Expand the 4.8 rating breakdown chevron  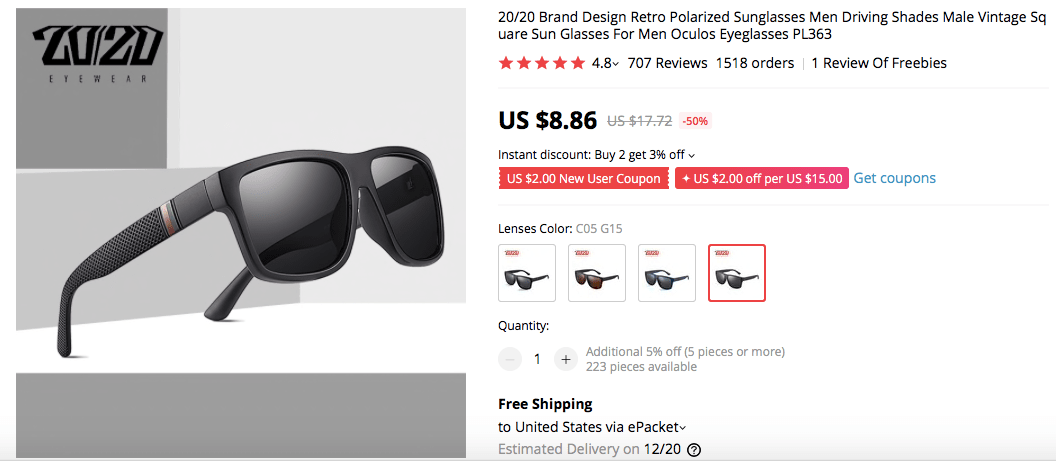[615, 64]
